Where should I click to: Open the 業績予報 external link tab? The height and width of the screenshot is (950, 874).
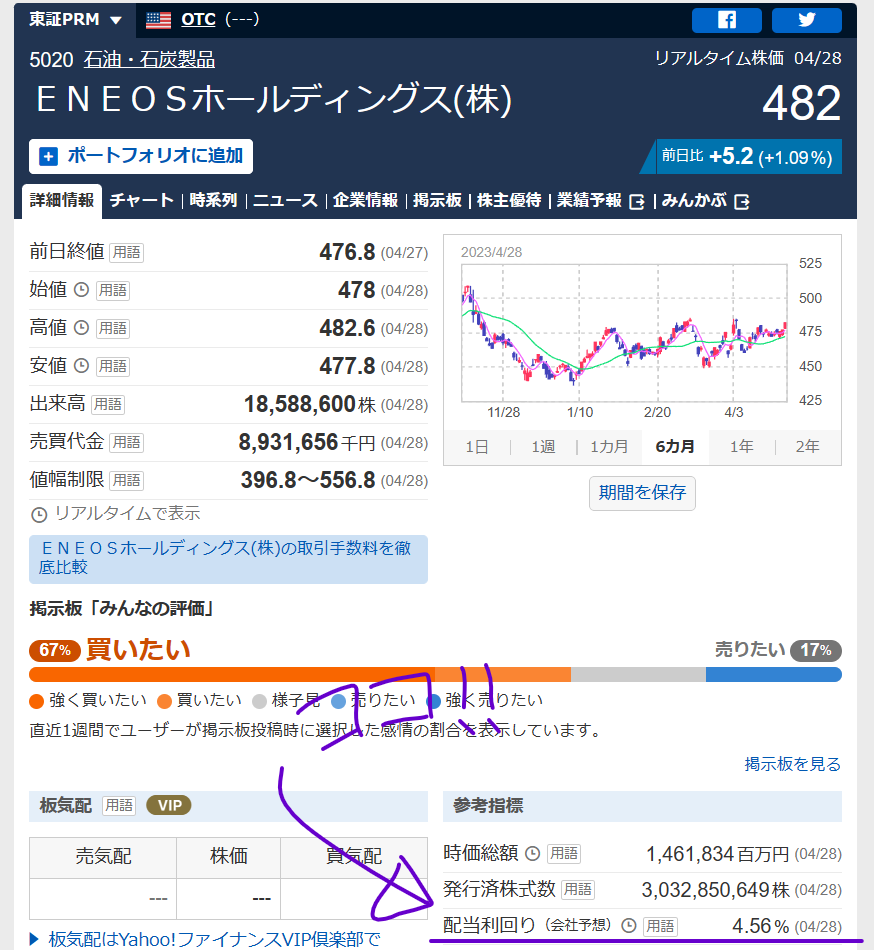(x=600, y=201)
